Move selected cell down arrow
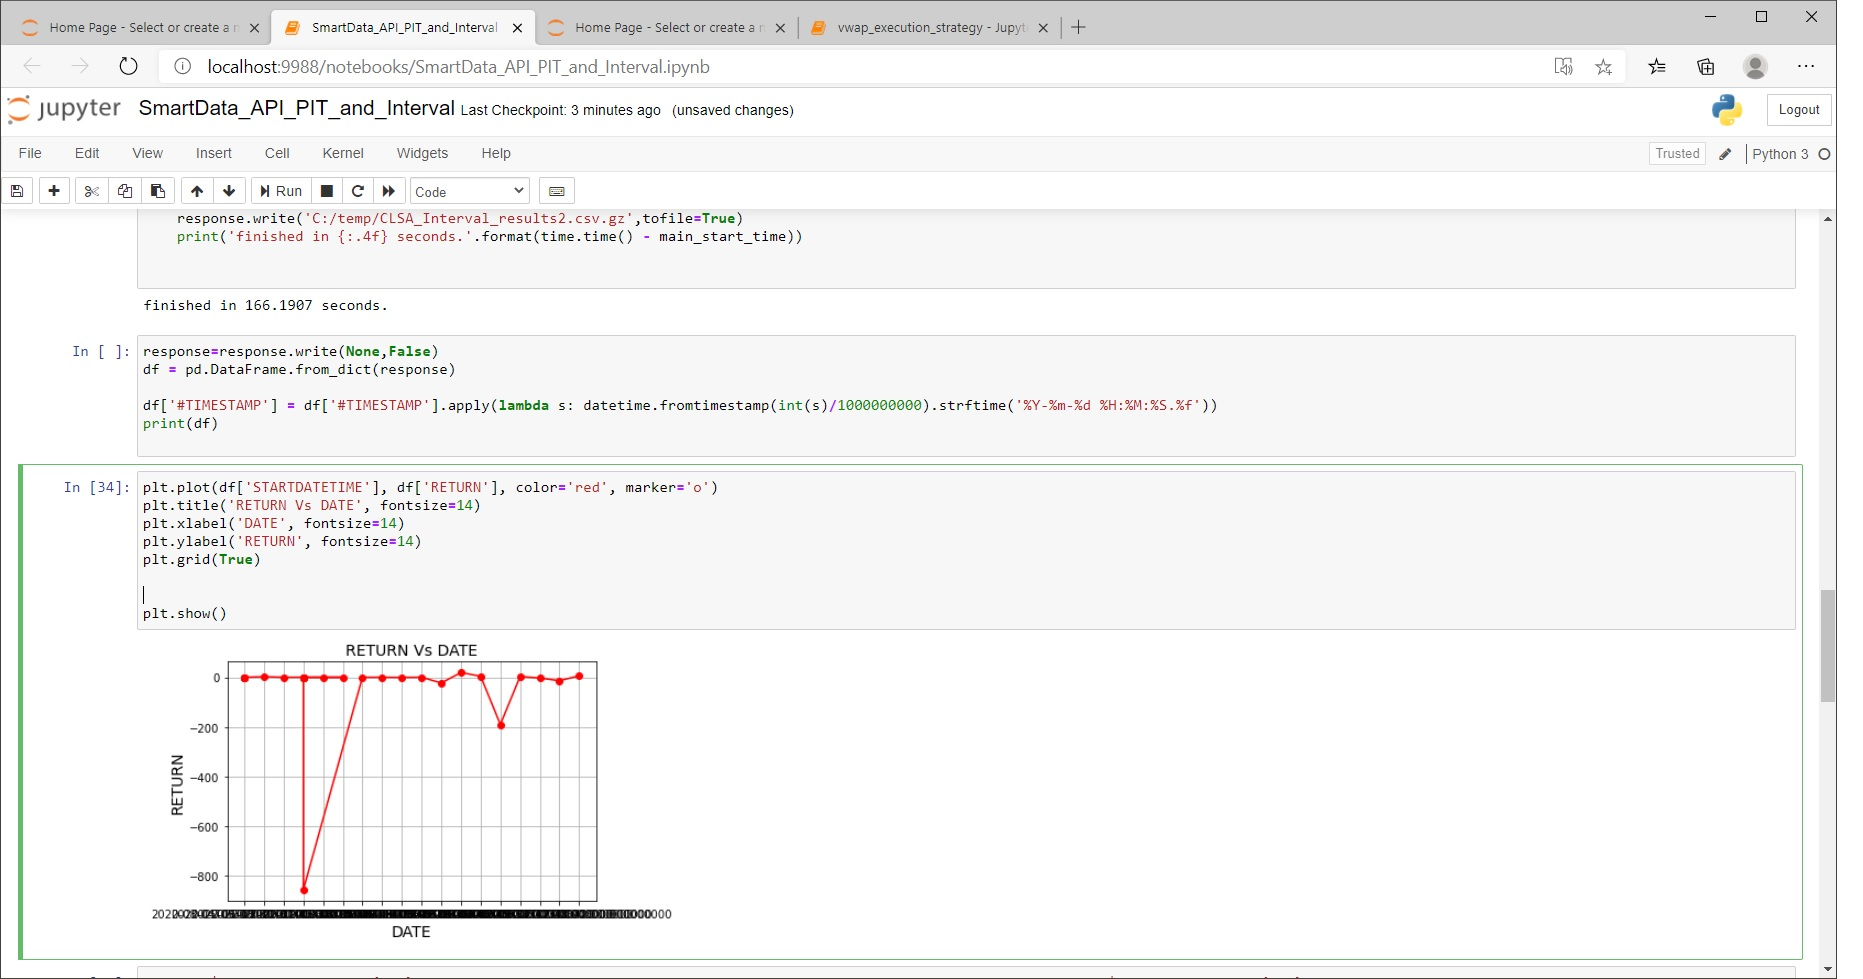1863x979 pixels. (x=229, y=191)
